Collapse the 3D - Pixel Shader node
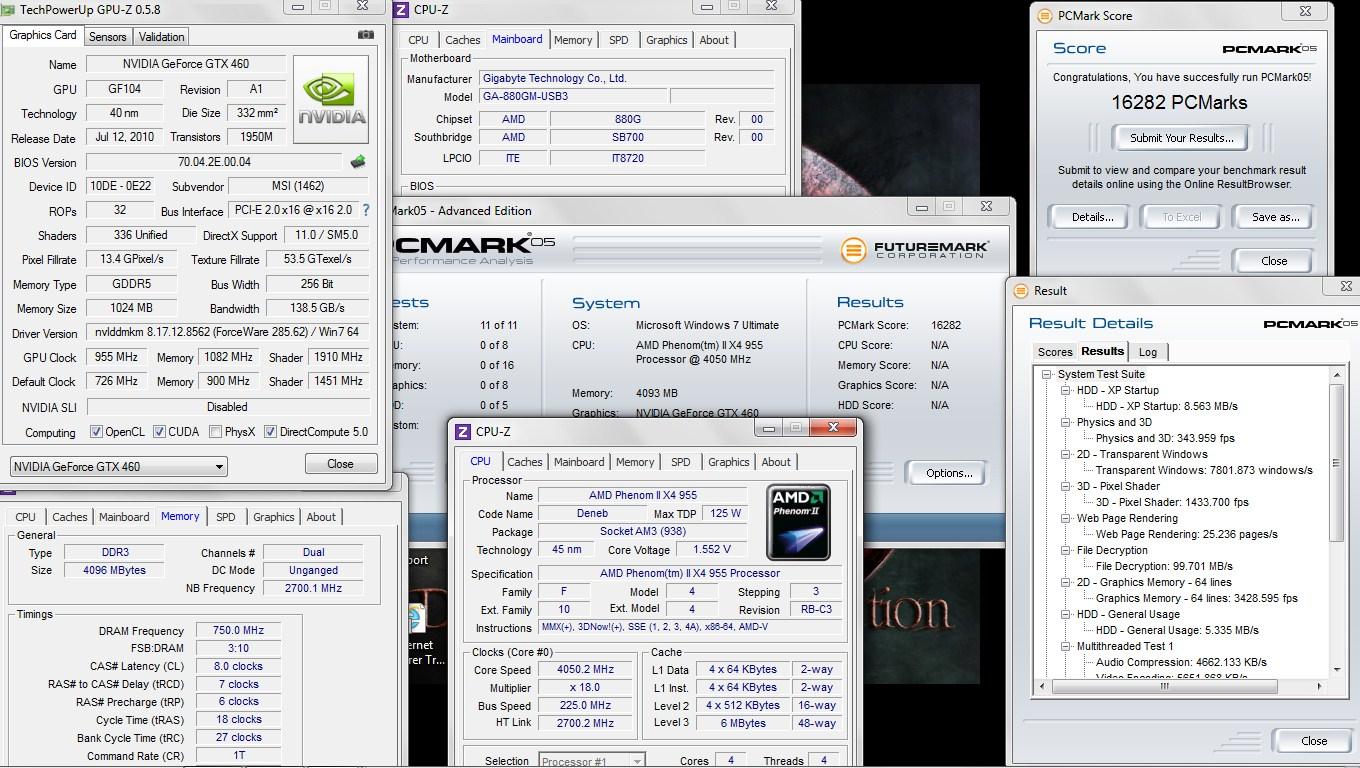 [1066, 486]
